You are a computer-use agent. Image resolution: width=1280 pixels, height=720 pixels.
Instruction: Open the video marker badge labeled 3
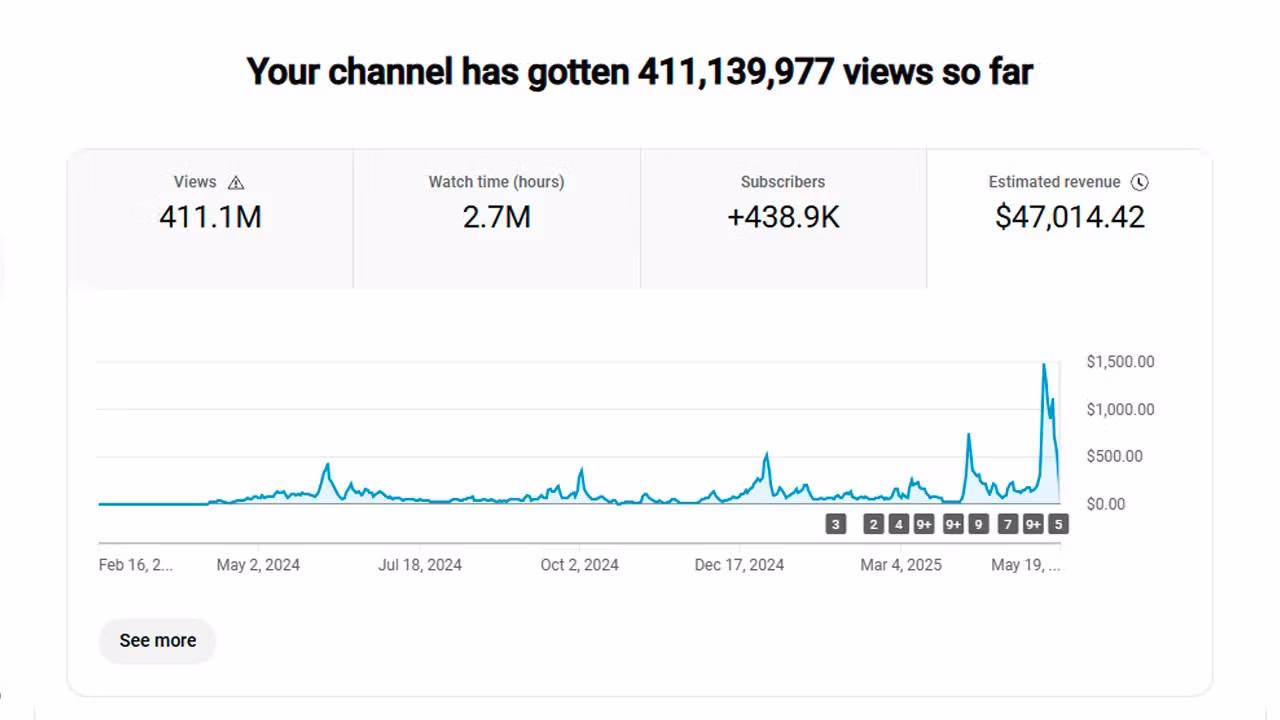coord(836,524)
